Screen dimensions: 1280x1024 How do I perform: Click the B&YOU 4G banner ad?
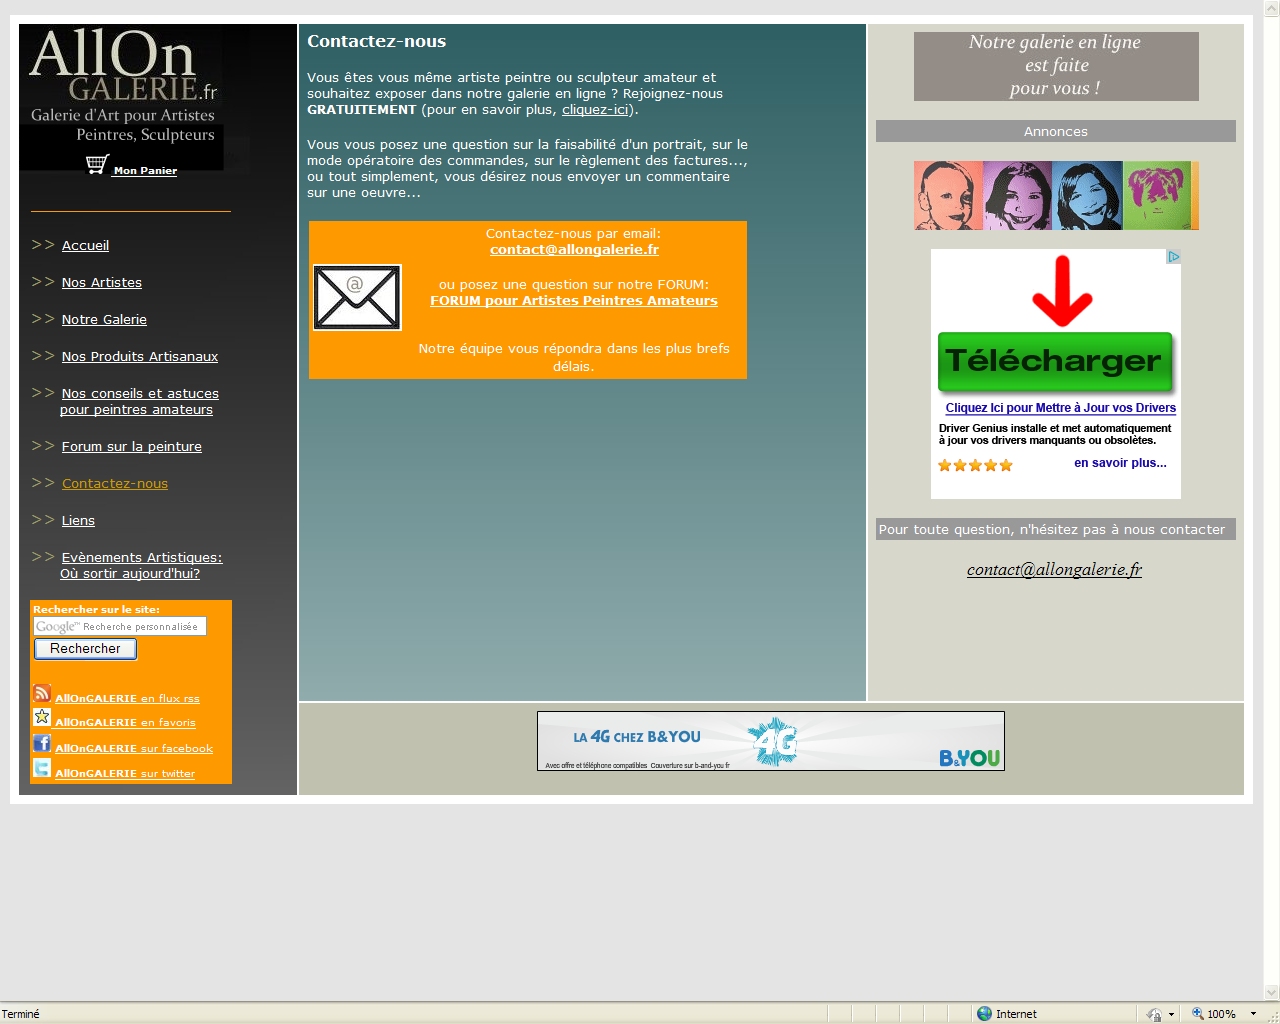pos(770,741)
